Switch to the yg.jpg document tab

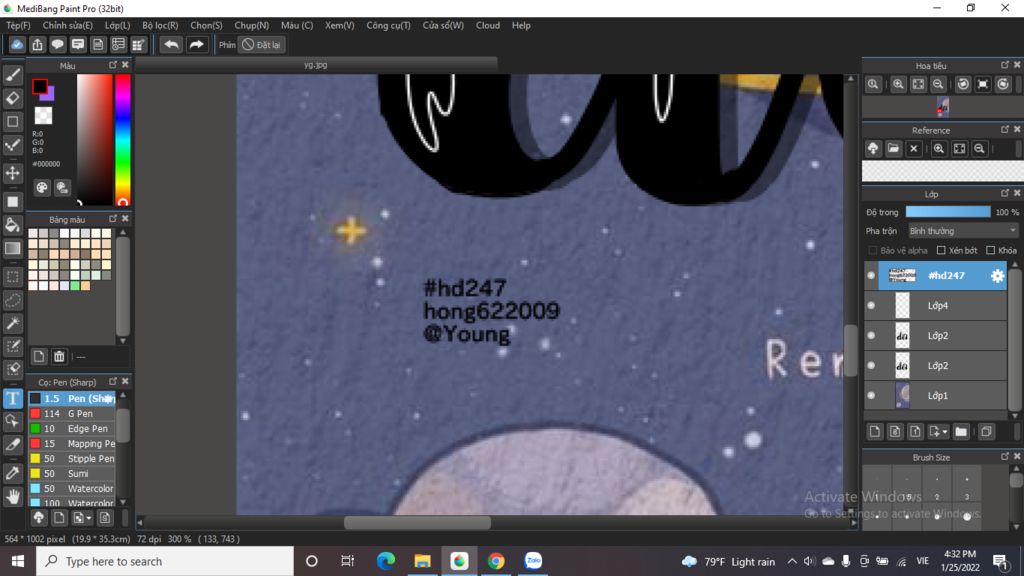point(316,65)
